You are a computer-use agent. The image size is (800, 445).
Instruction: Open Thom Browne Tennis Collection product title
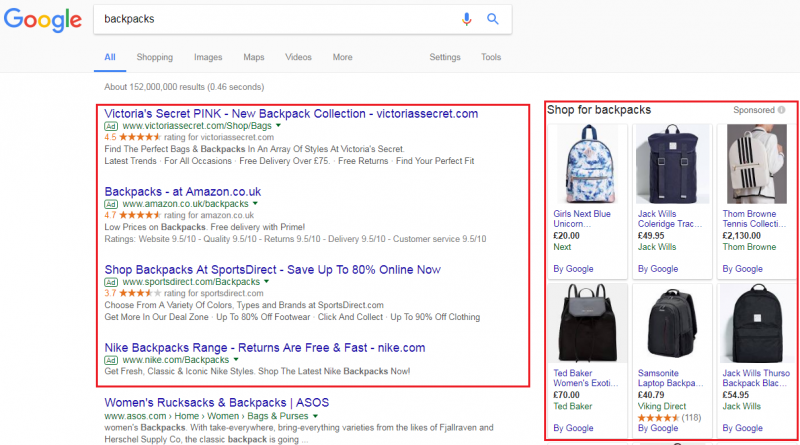point(755,219)
